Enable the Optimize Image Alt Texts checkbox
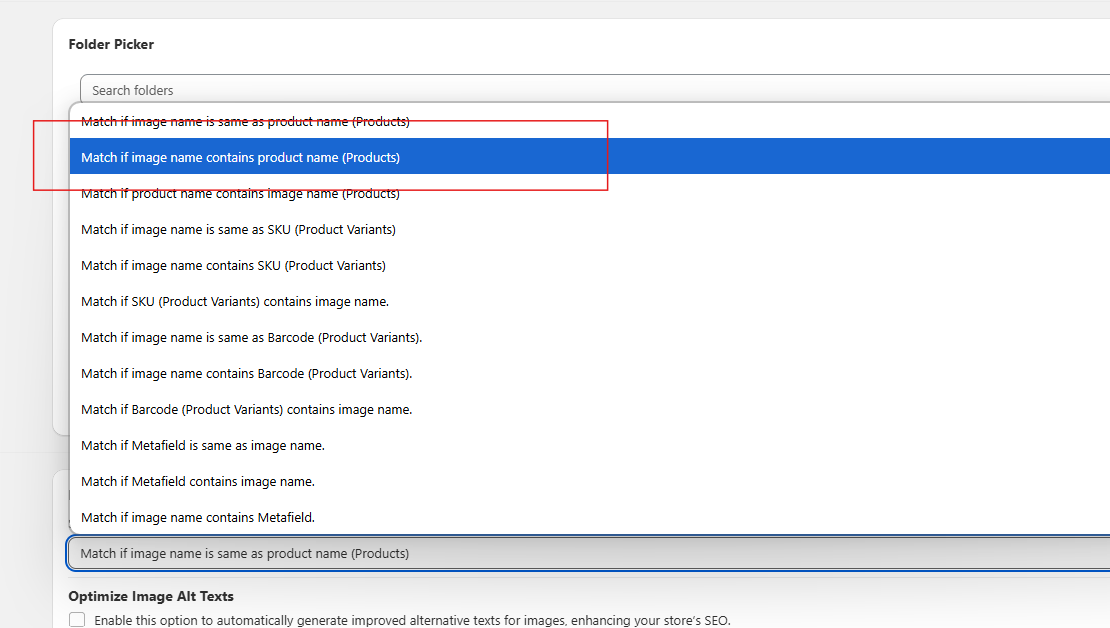Image resolution: width=1110 pixels, height=628 pixels. click(x=77, y=620)
